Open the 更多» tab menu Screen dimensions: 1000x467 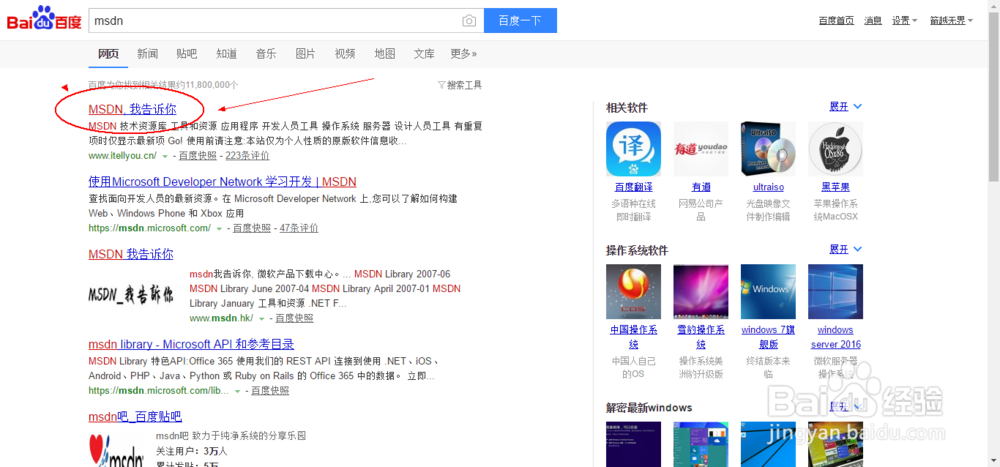(x=464, y=54)
